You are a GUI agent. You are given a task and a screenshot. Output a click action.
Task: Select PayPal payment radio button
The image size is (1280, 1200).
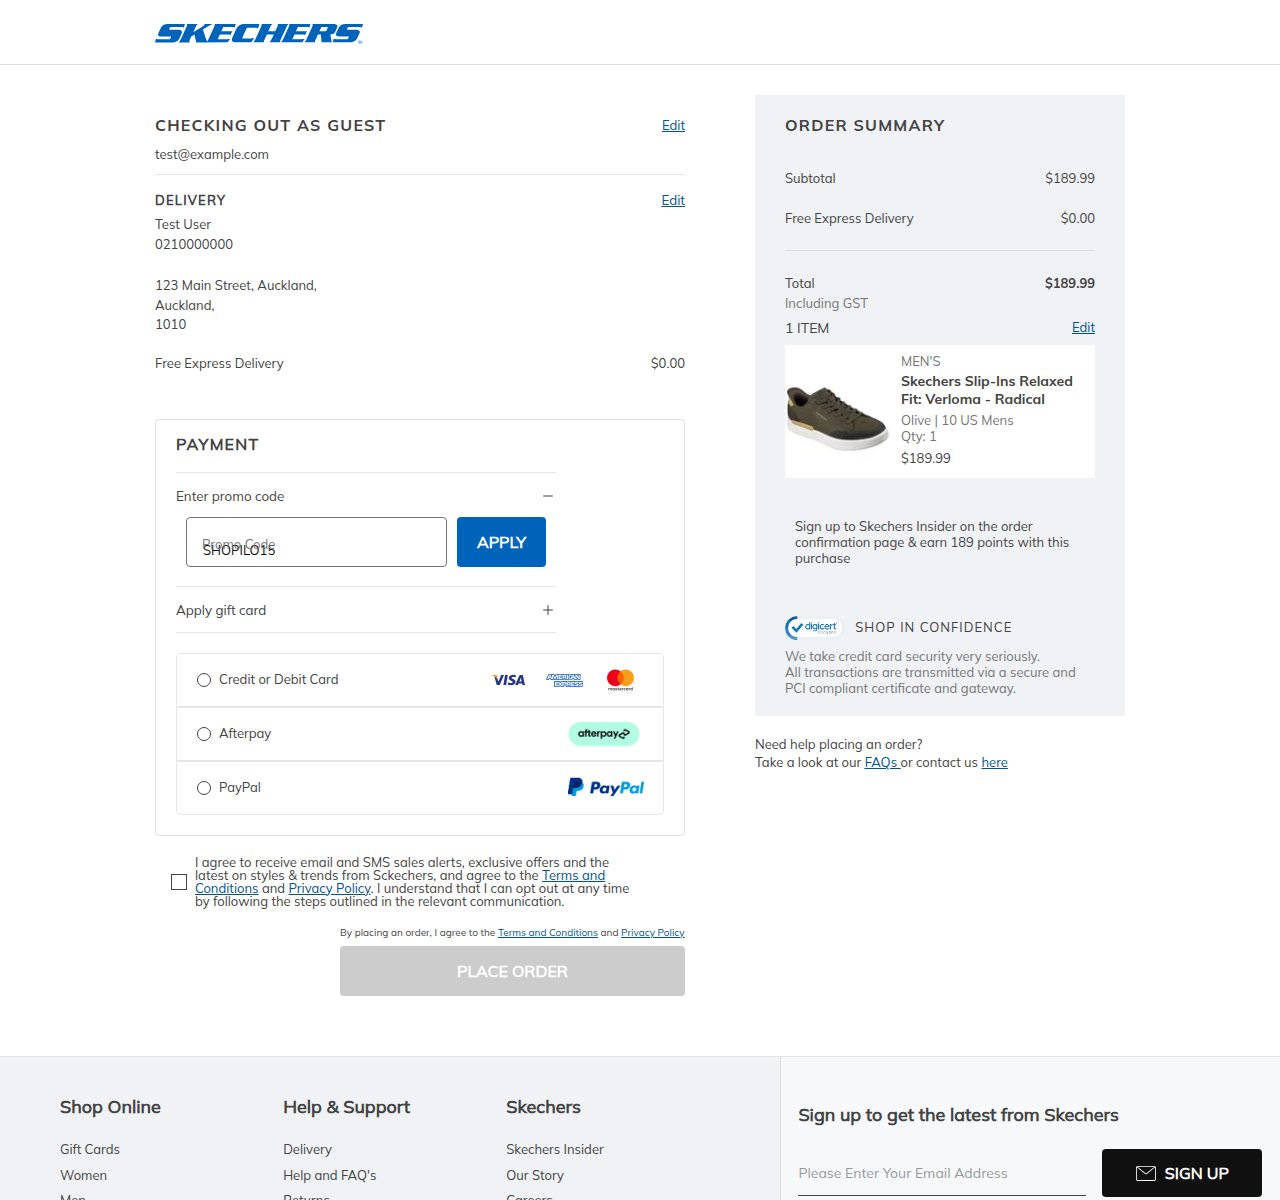click(204, 788)
